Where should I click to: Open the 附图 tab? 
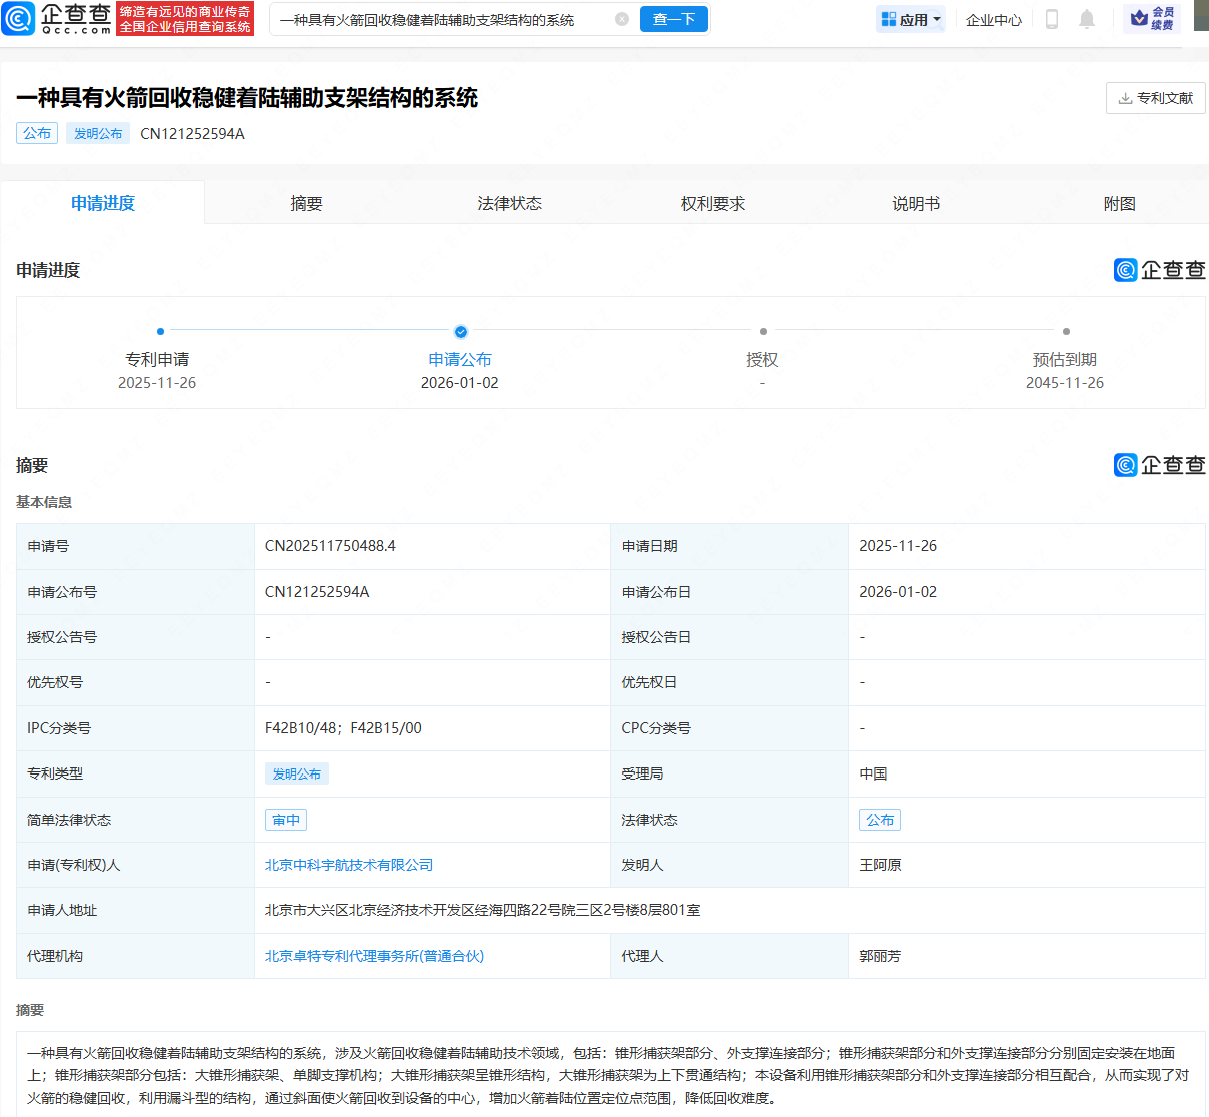click(x=1120, y=203)
